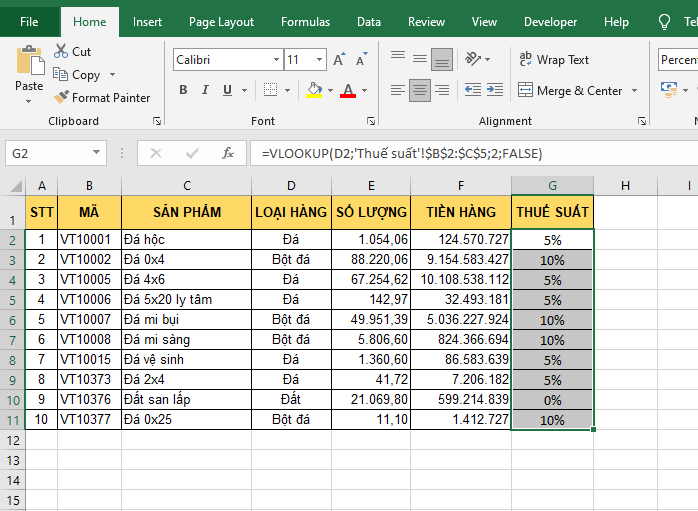Increase font size with the larger A icon
Viewport: 698px width, 511px height.
340,60
